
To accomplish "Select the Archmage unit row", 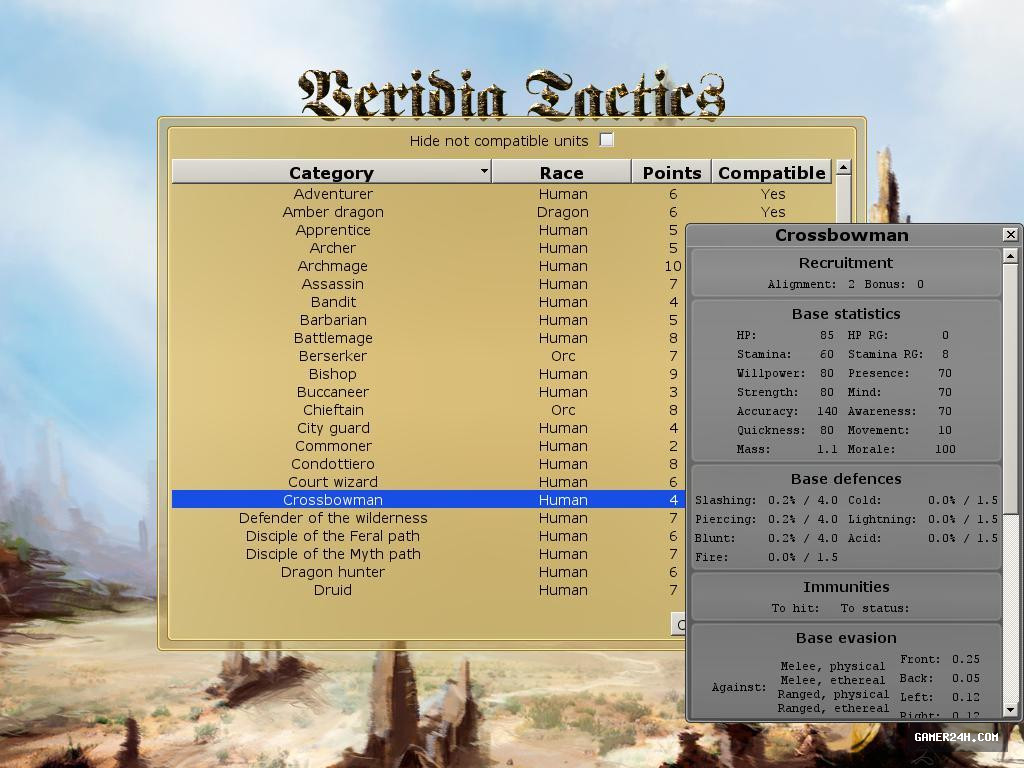I will coord(428,266).
